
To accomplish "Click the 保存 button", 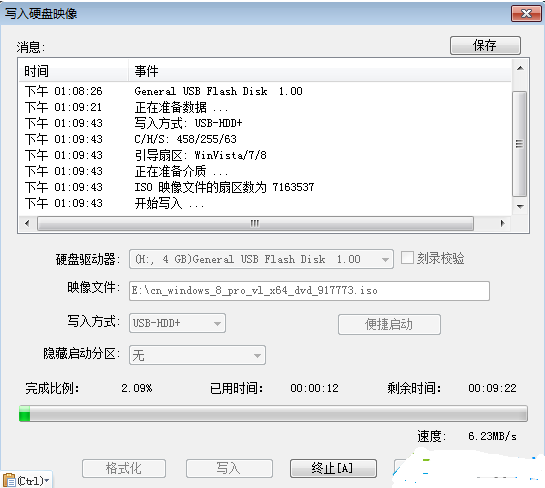I will pos(485,46).
